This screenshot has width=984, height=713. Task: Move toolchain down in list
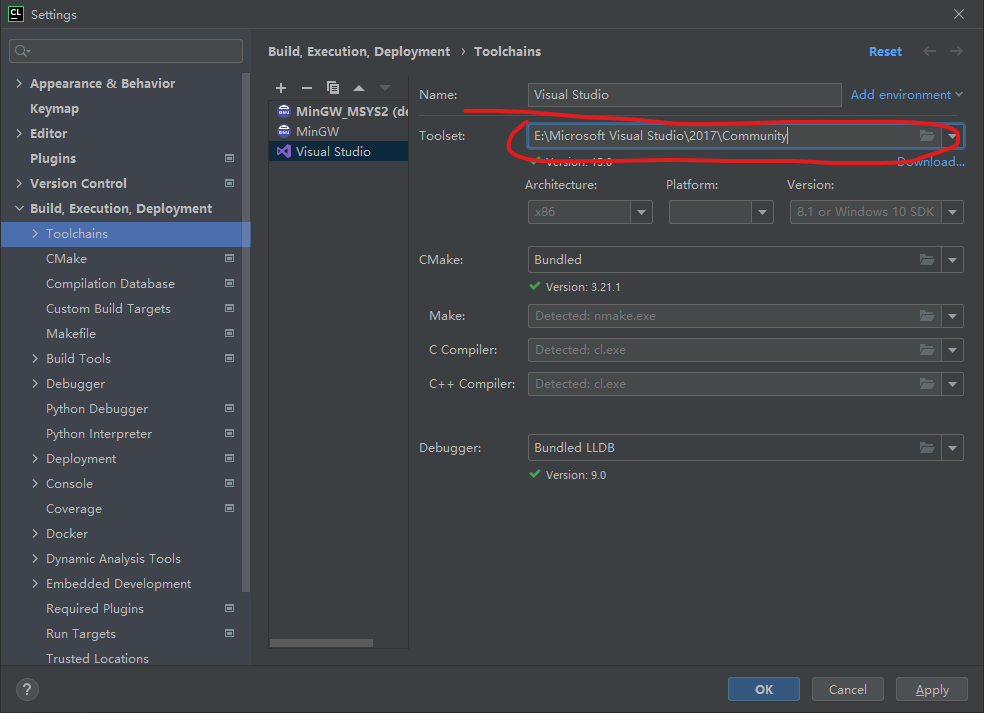coord(385,88)
